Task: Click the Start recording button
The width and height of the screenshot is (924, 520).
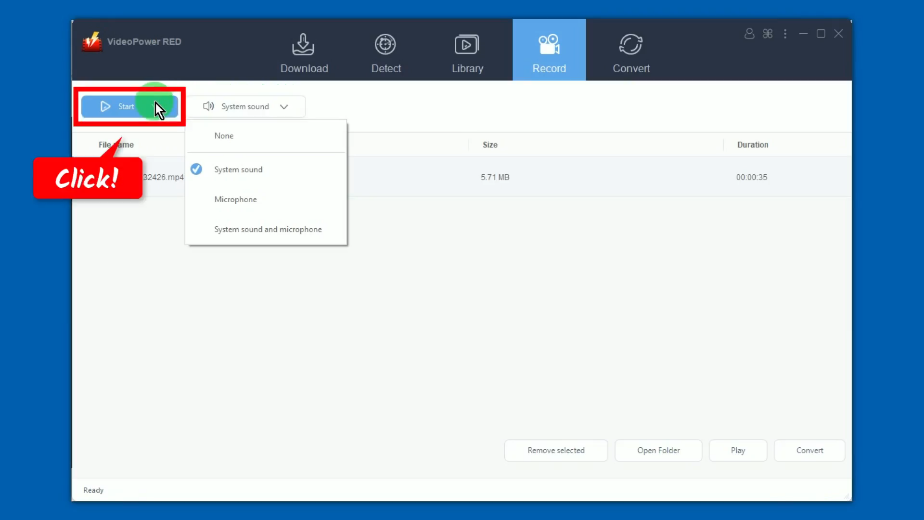Action: (x=129, y=106)
